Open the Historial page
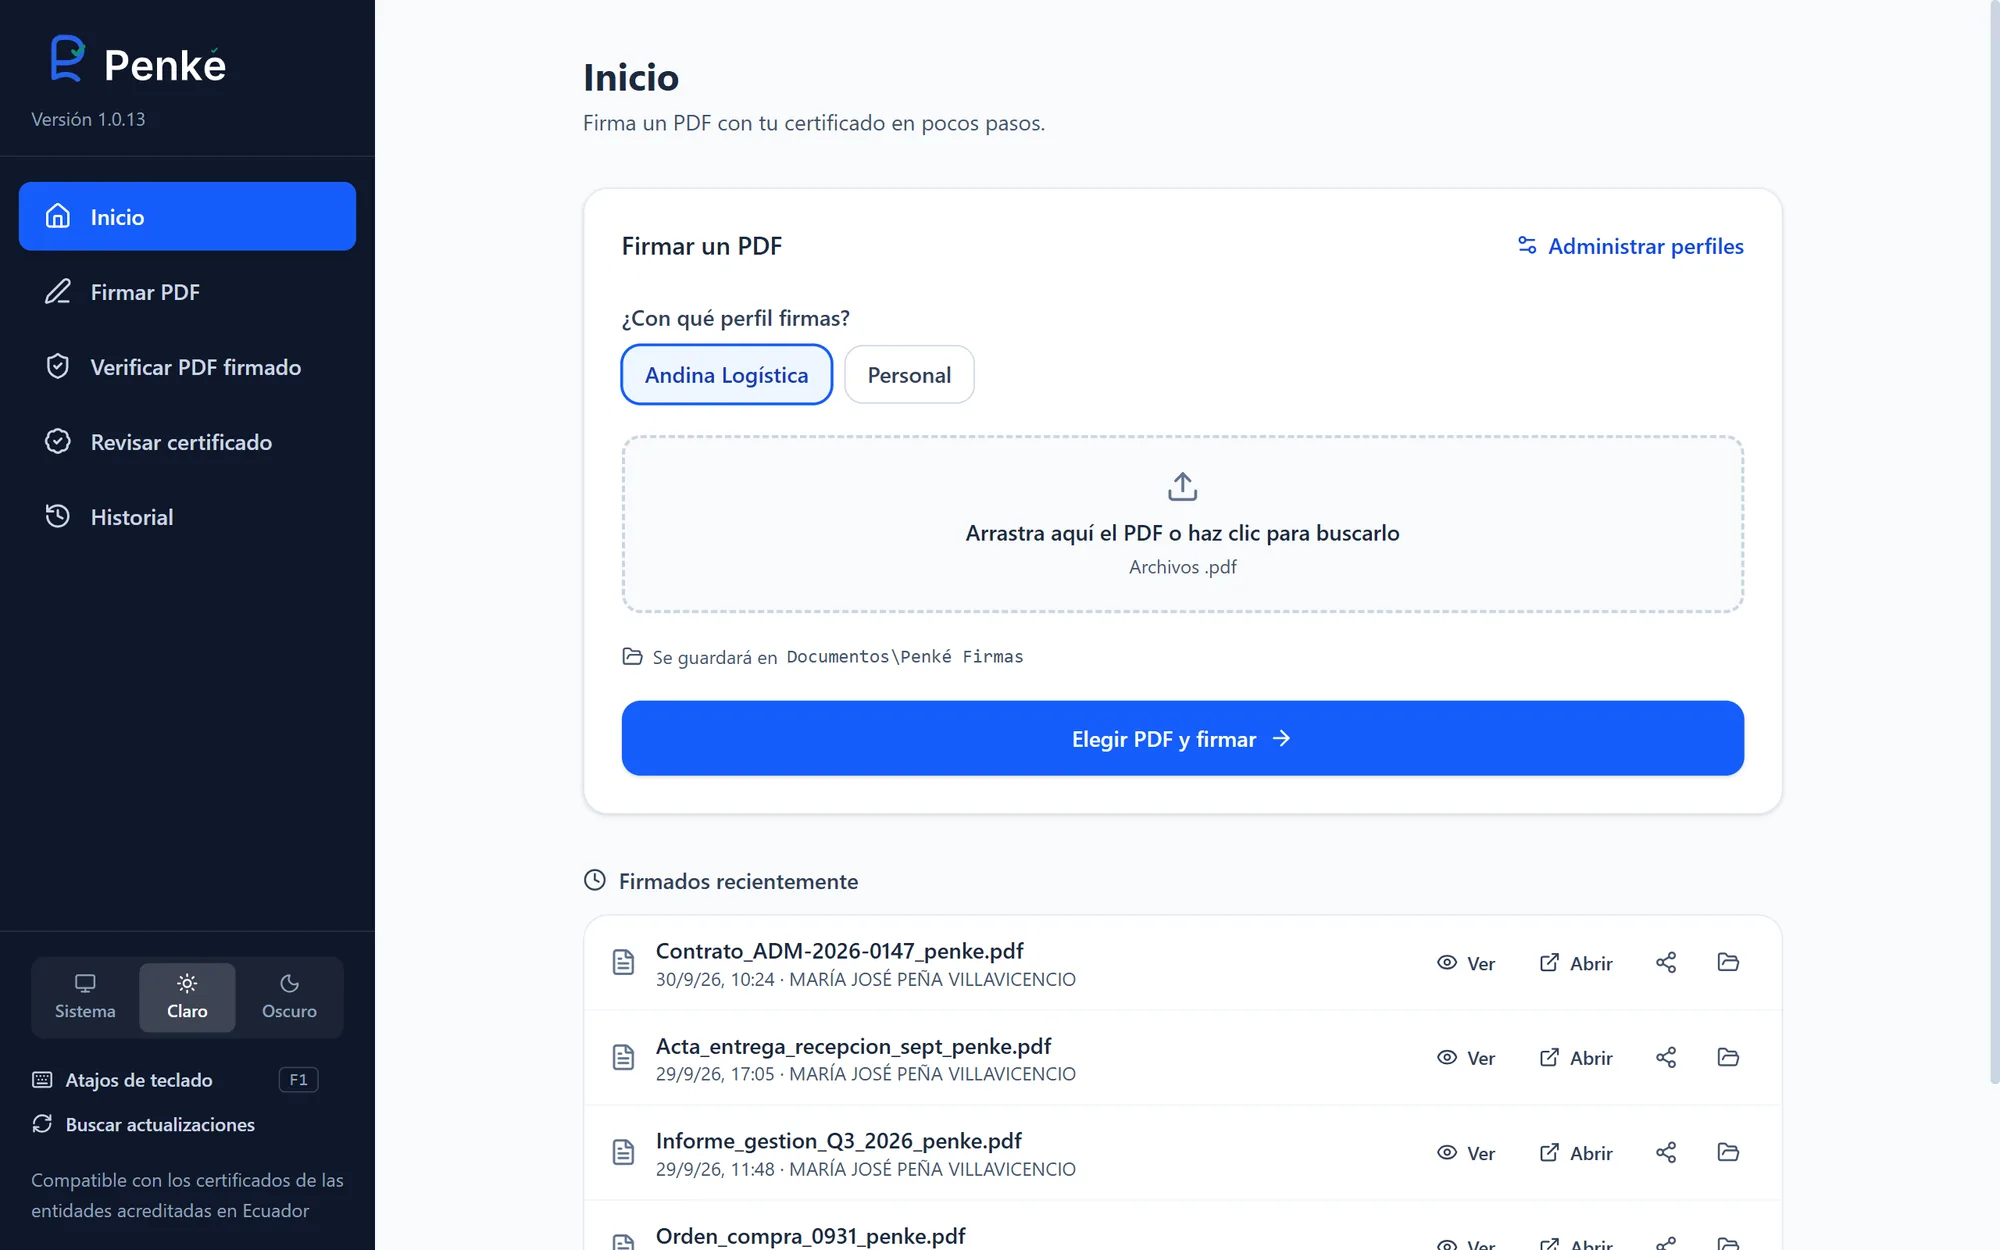This screenshot has width=2000, height=1250. point(187,516)
